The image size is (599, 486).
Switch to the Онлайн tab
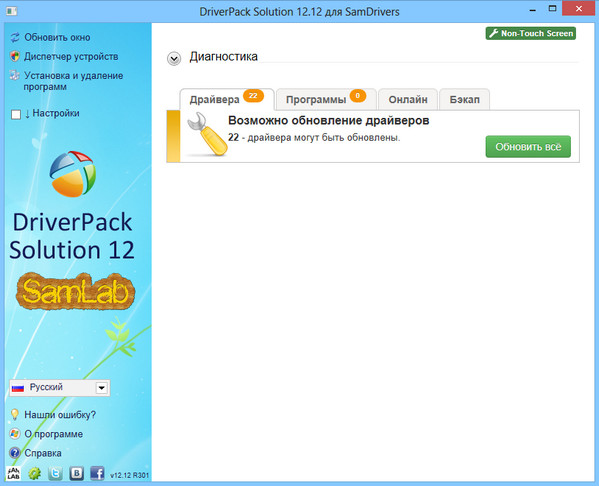pos(408,99)
